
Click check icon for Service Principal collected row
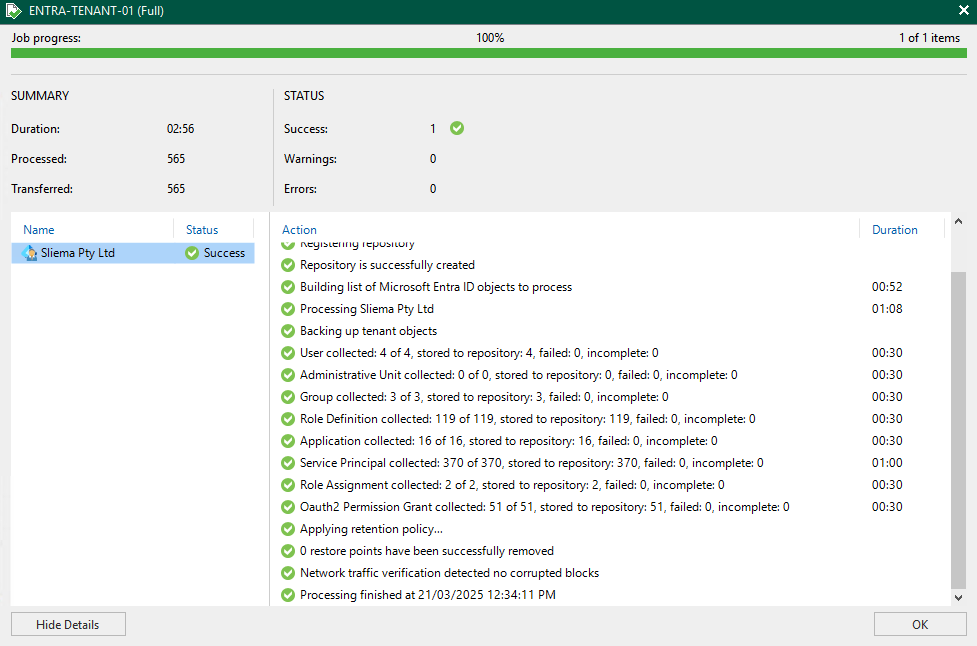(287, 463)
